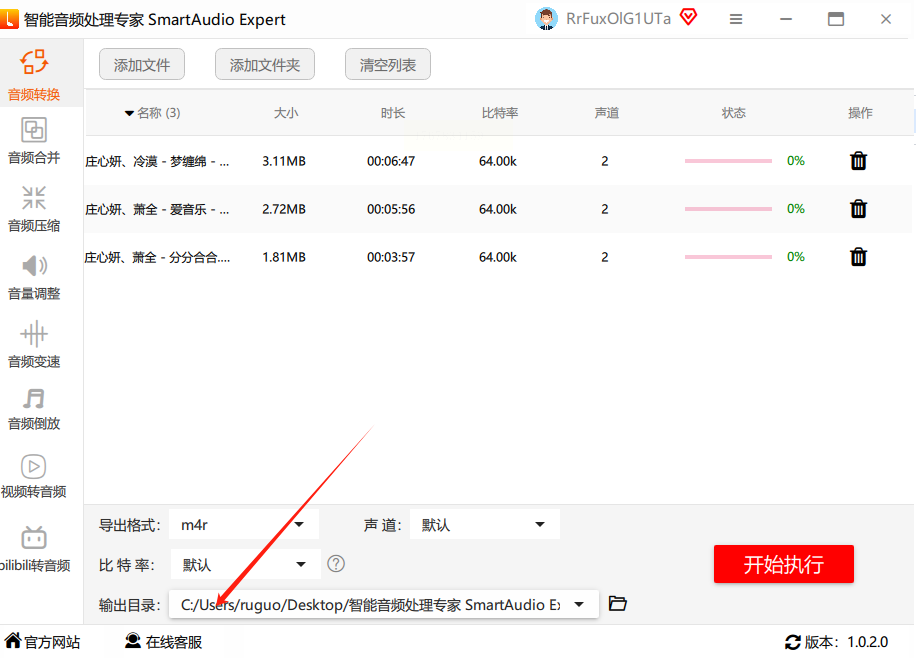Click the 状态 column header
The height and width of the screenshot is (658, 916).
733,113
